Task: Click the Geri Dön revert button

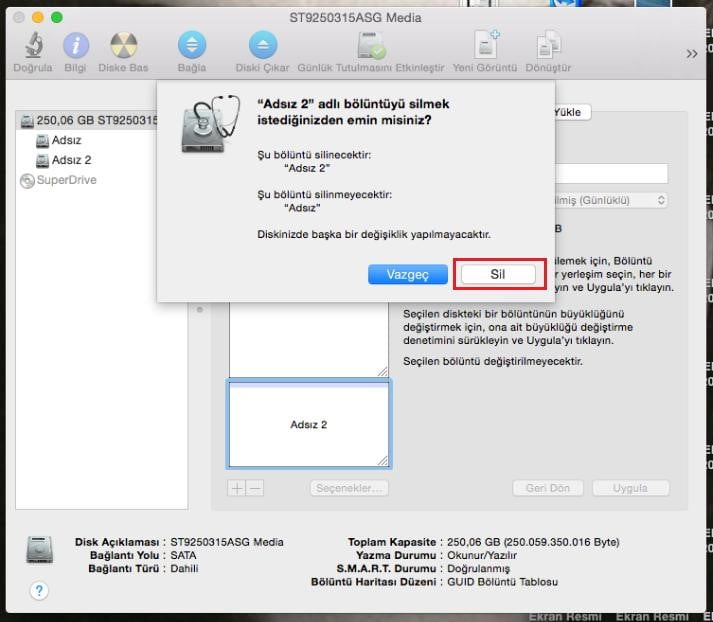Action: tap(548, 488)
